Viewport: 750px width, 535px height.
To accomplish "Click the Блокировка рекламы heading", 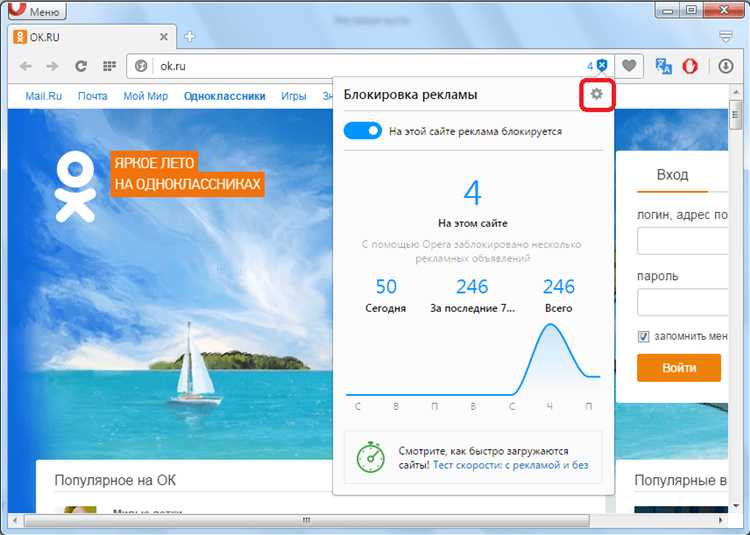I will click(x=410, y=94).
